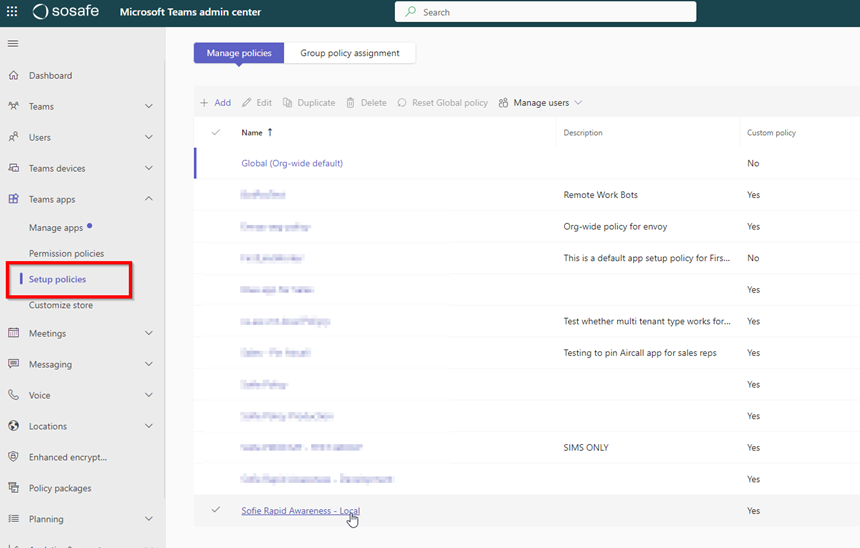Open the Manage users dropdown
The image size is (860, 548).
click(x=540, y=103)
